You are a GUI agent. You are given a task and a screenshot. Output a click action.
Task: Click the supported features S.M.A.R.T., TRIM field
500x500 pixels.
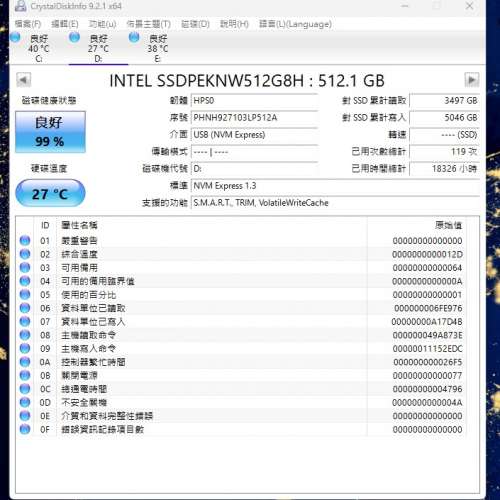coord(335,203)
